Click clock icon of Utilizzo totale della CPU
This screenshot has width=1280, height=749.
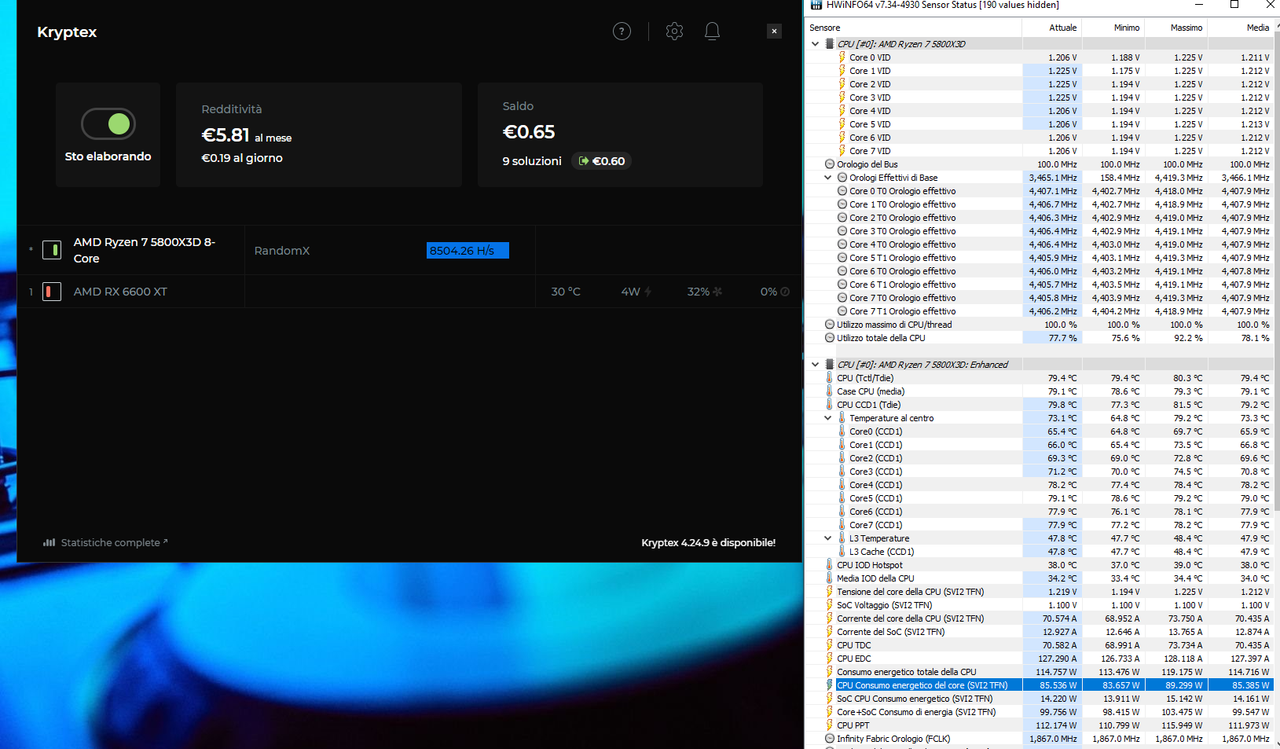829,338
